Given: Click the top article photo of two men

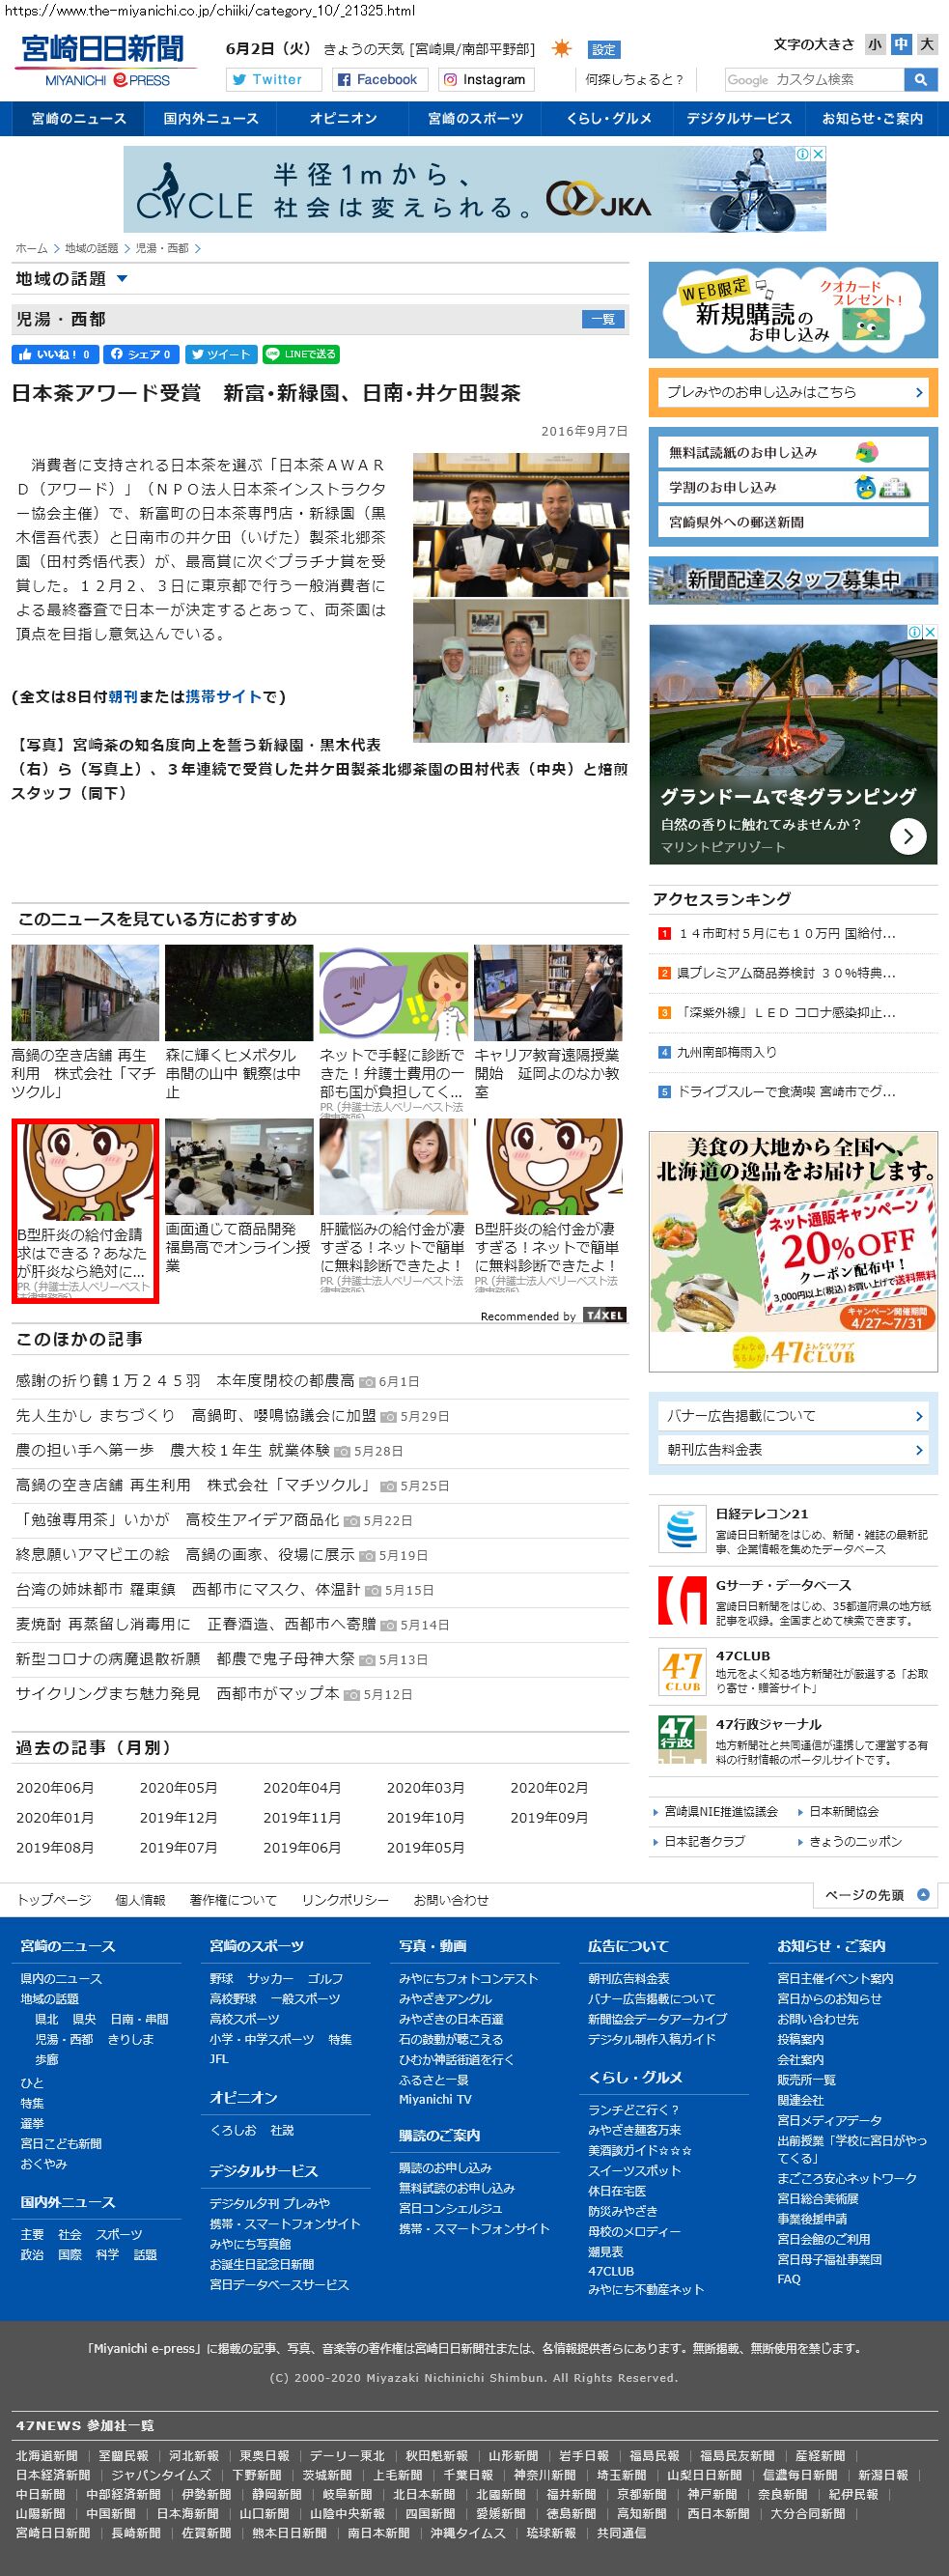Looking at the screenshot, I should (x=521, y=525).
